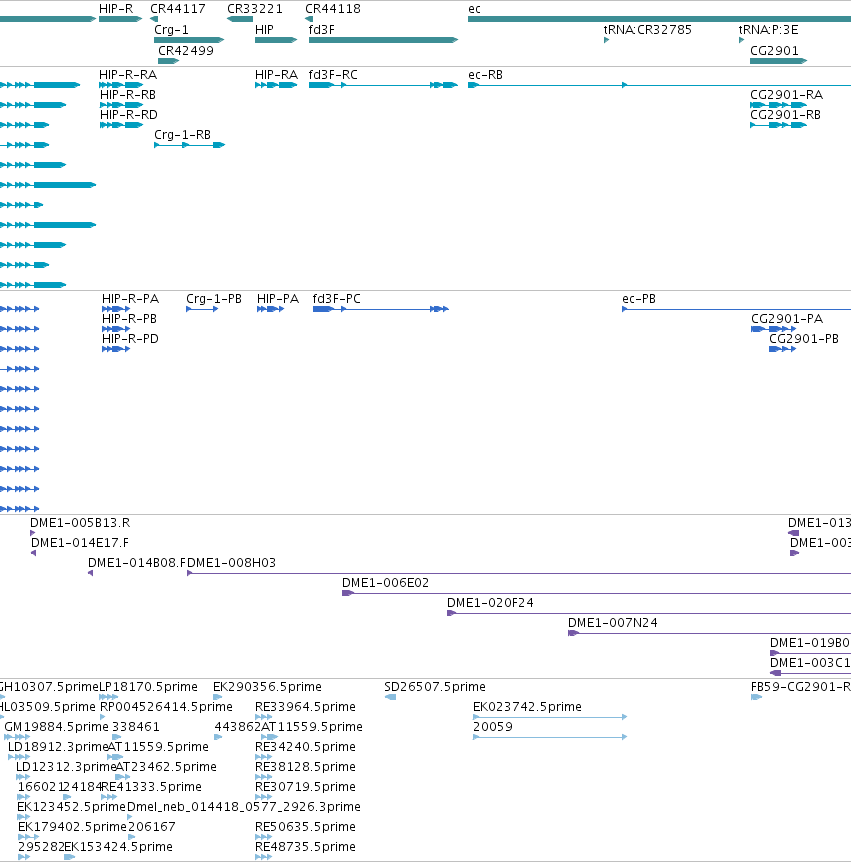Select the Crg-1 gene label
The image size is (851, 862).
pos(172,30)
